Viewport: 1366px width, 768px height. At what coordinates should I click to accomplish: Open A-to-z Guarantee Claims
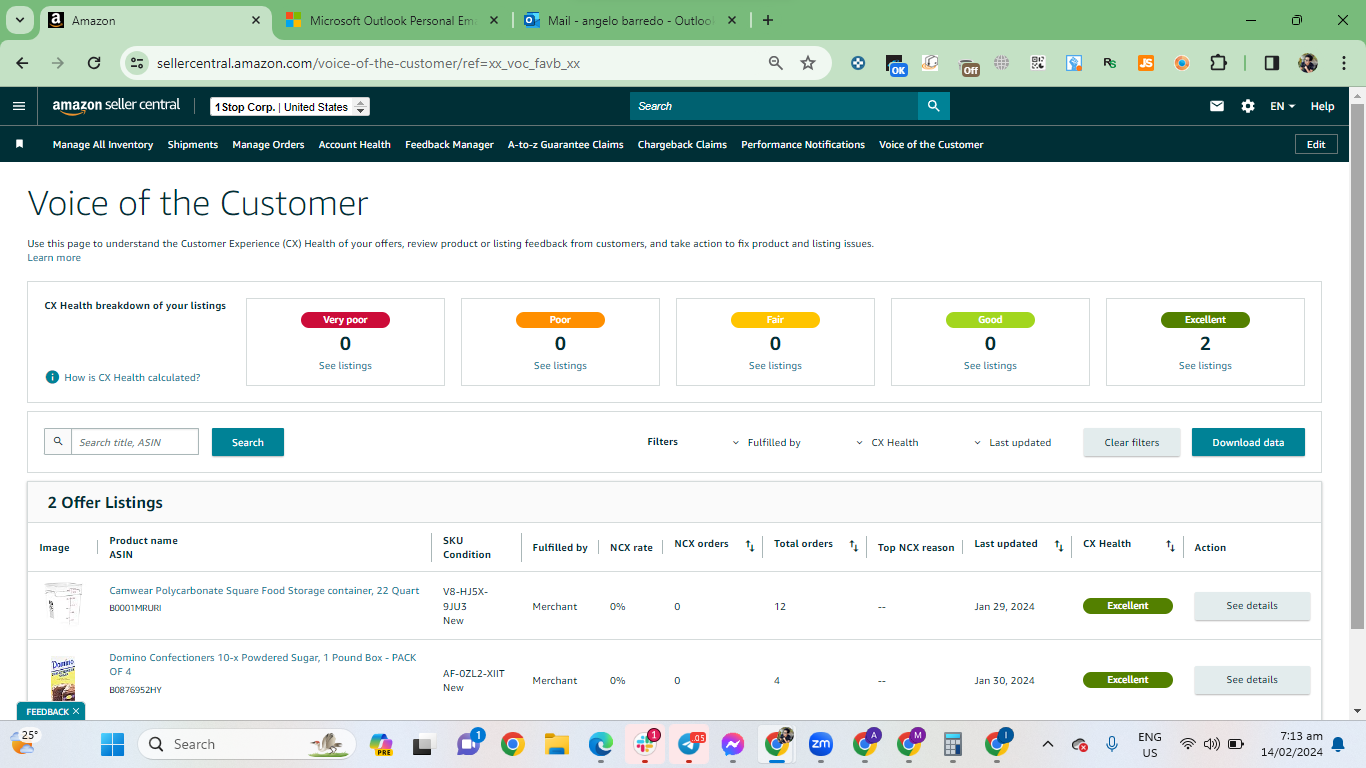pos(566,144)
